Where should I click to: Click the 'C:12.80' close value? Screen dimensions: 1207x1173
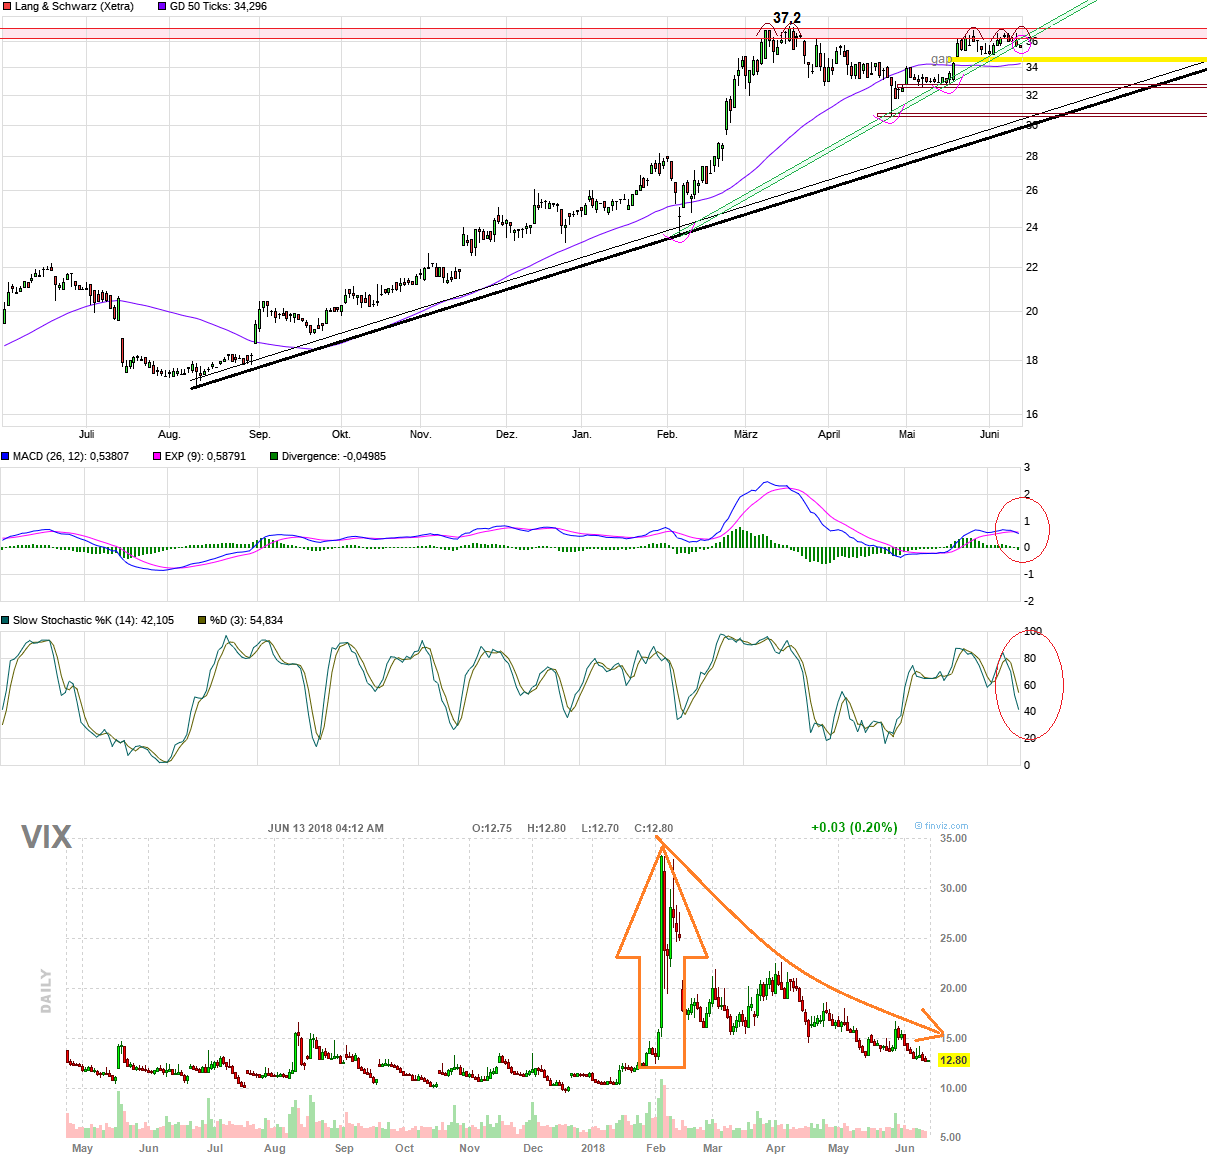[654, 828]
